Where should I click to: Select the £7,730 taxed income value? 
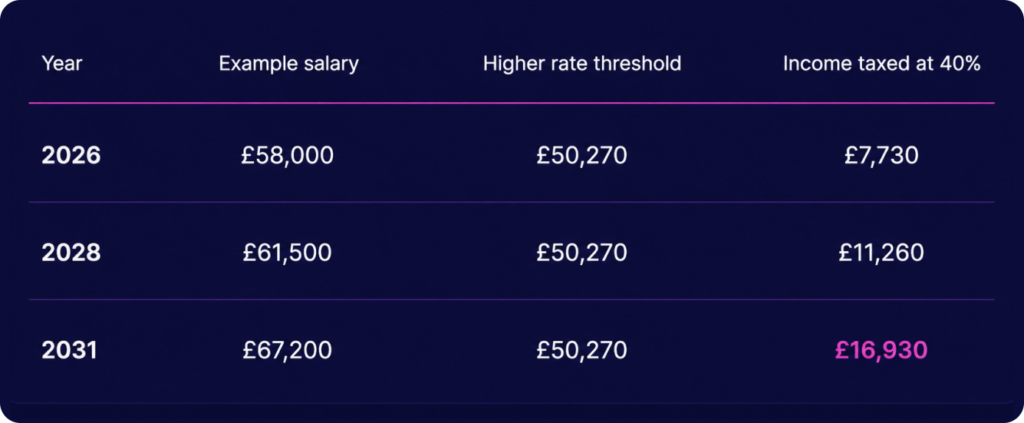point(882,155)
